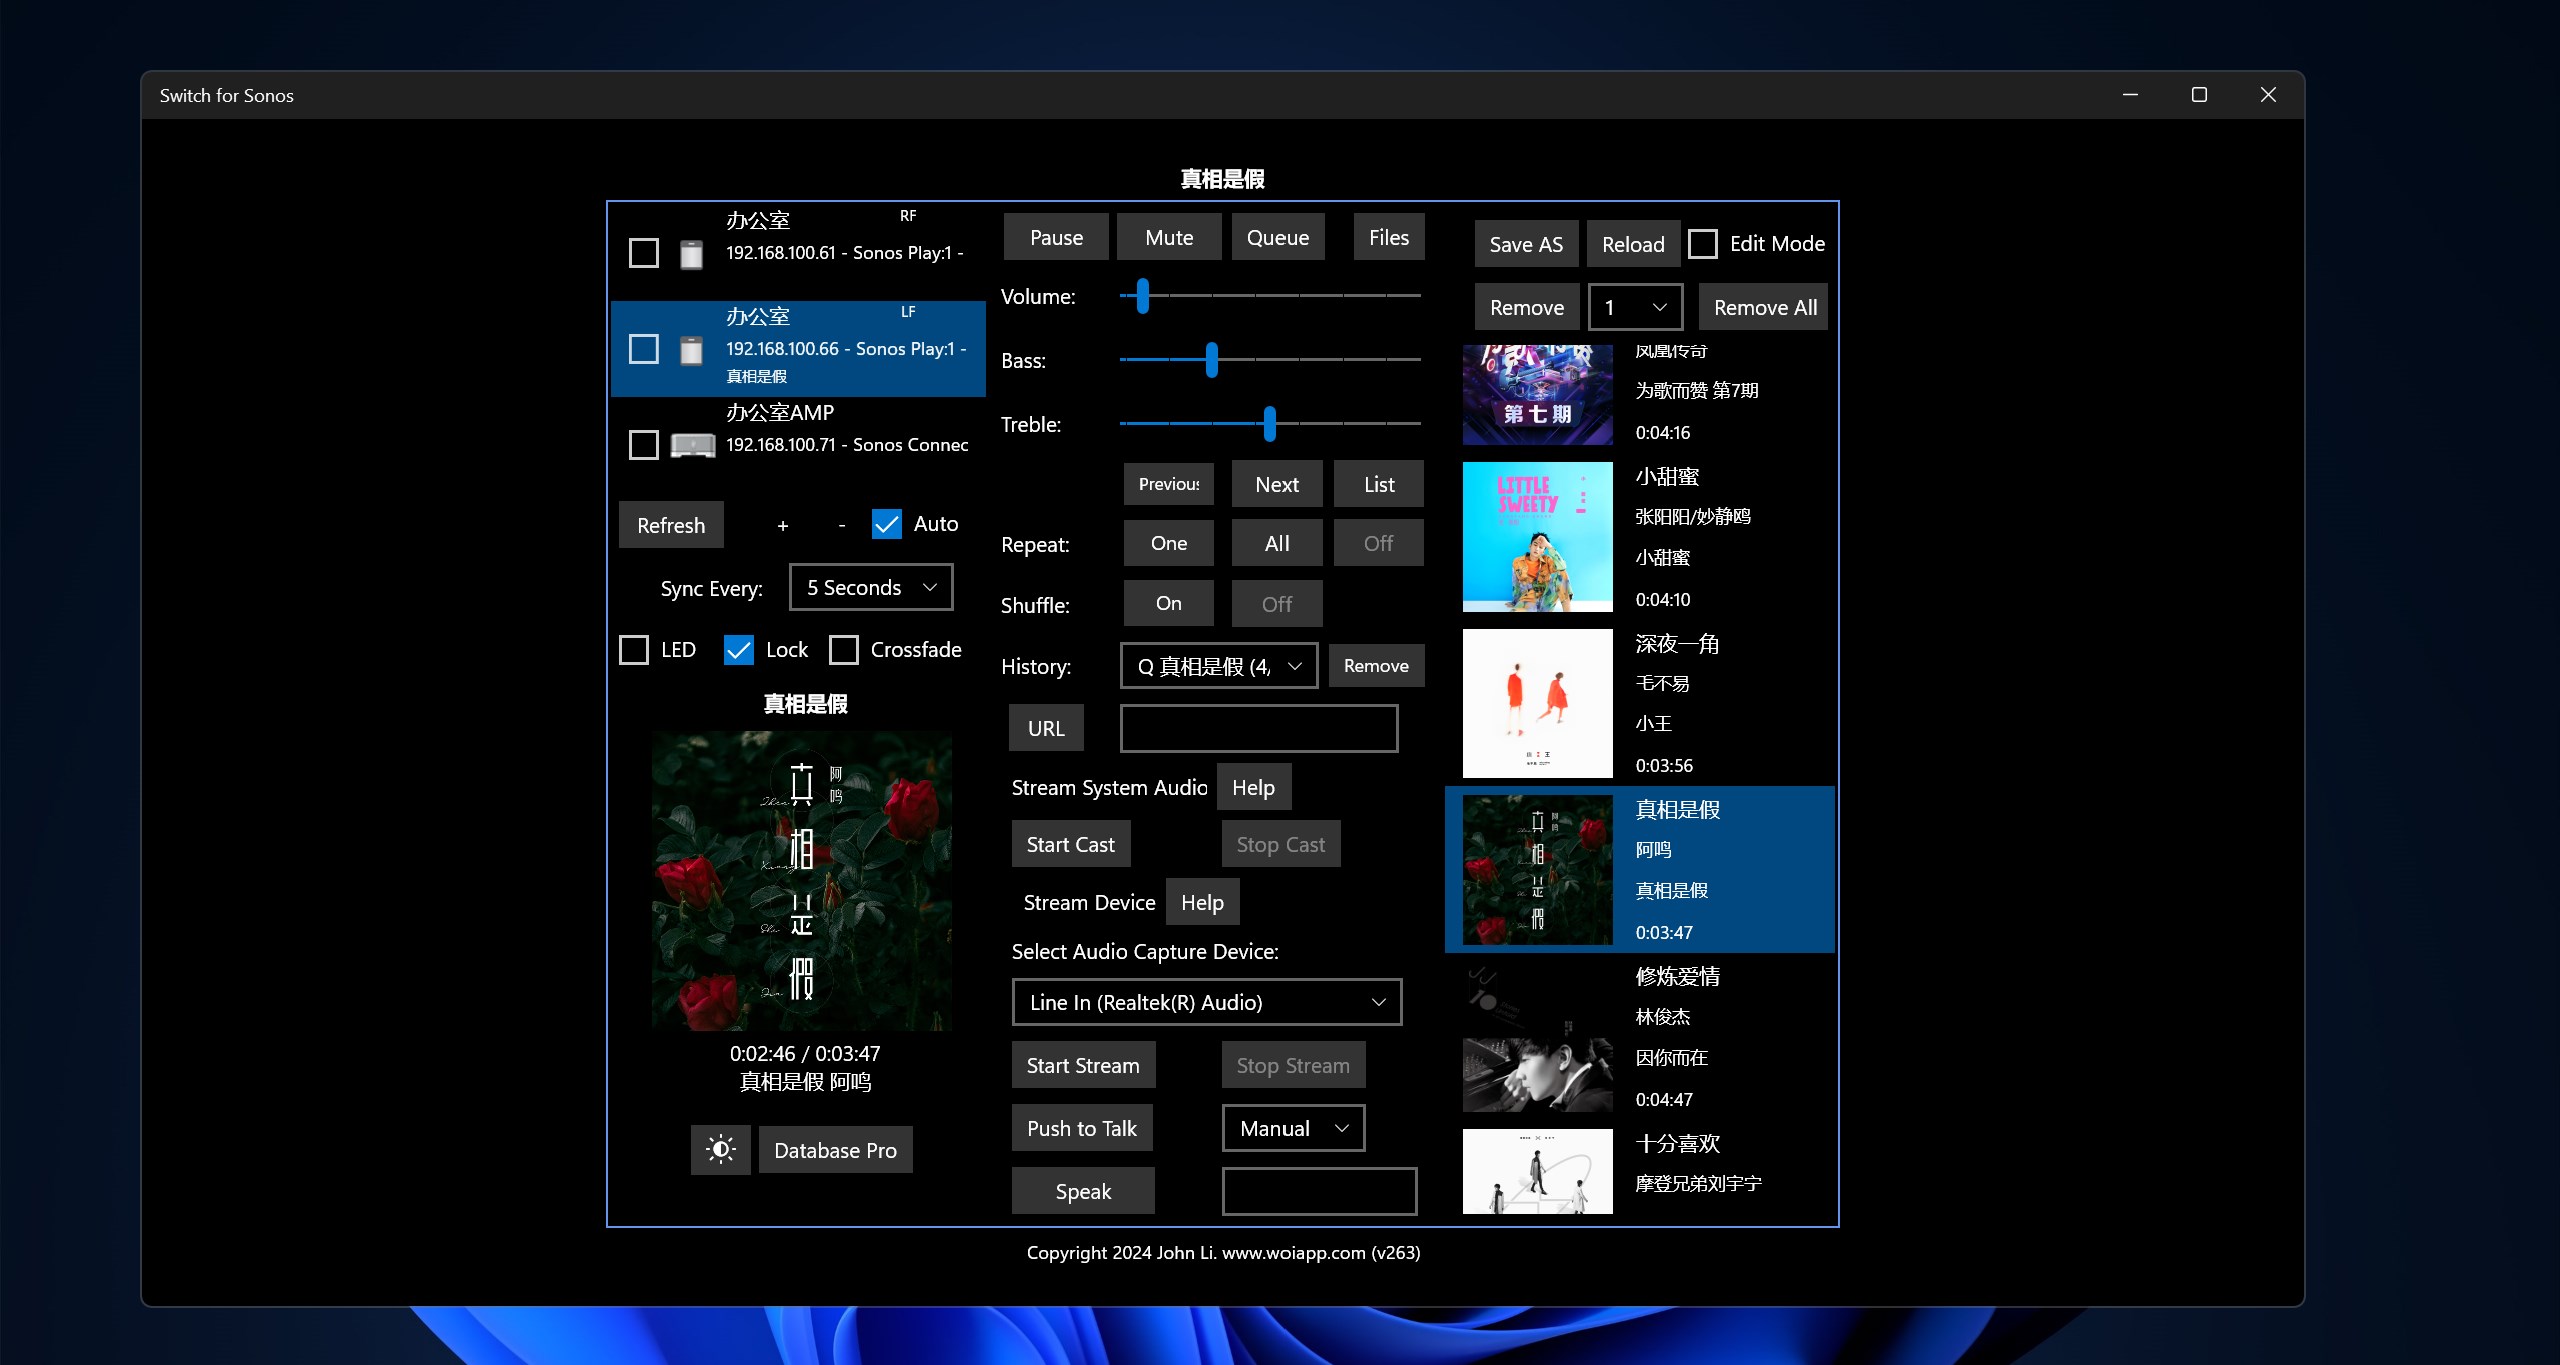Image resolution: width=2560 pixels, height=1365 pixels.
Task: Open the Files view
Action: [x=1388, y=237]
